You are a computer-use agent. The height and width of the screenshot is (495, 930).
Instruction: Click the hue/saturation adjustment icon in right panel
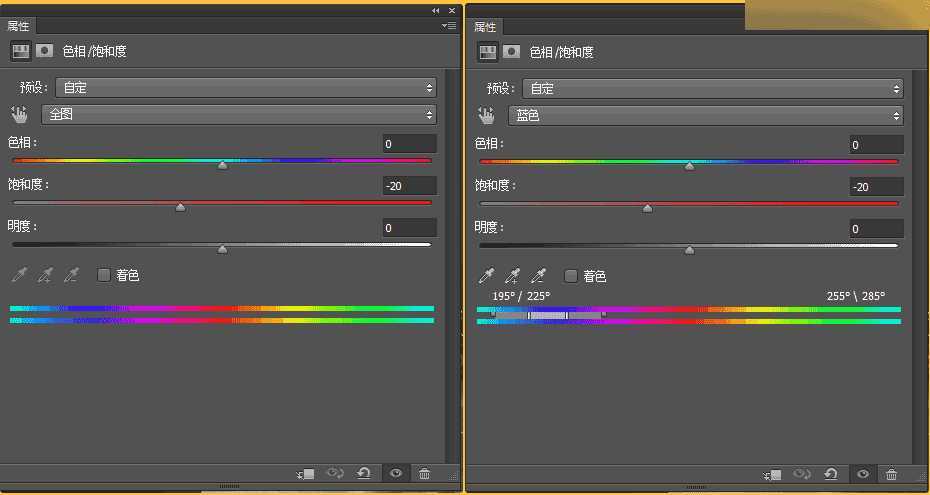[487, 52]
